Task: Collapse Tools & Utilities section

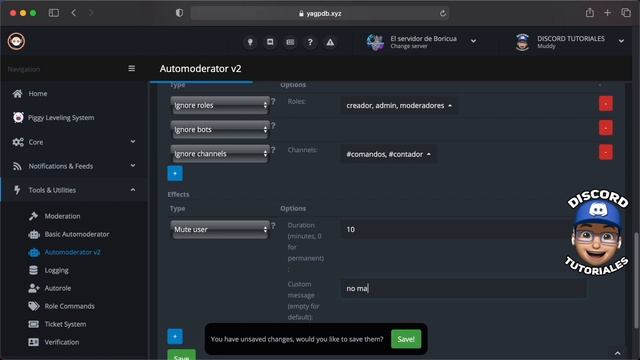Action: (x=73, y=190)
